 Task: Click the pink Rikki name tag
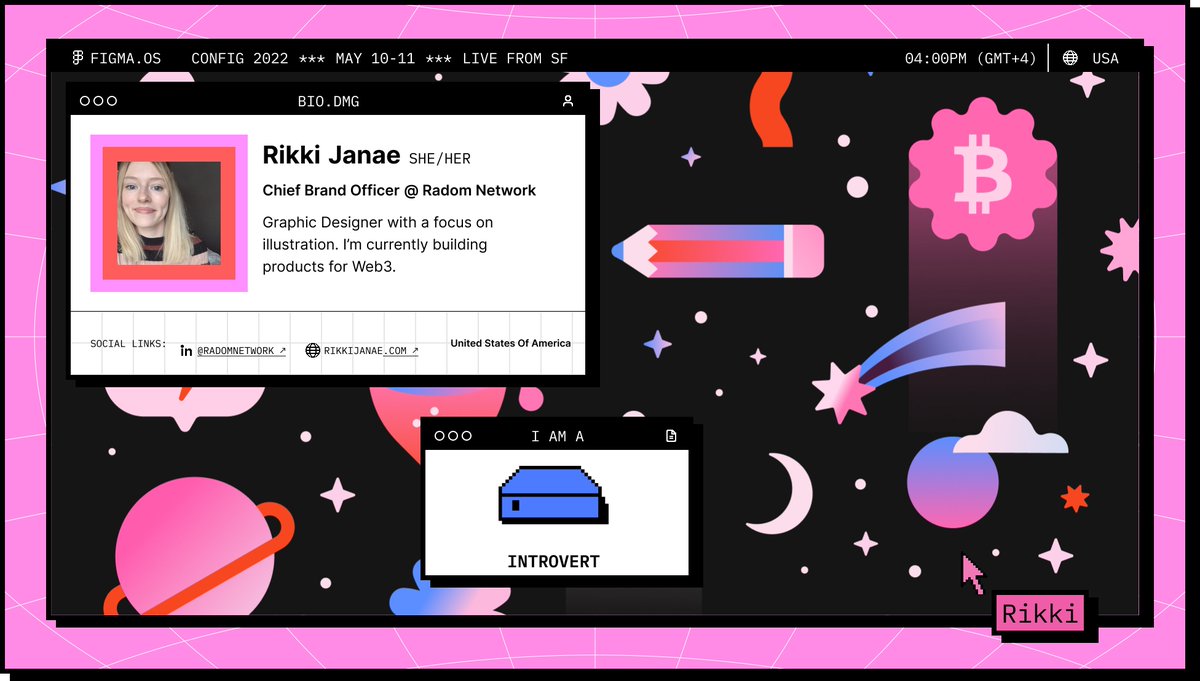coord(1040,613)
